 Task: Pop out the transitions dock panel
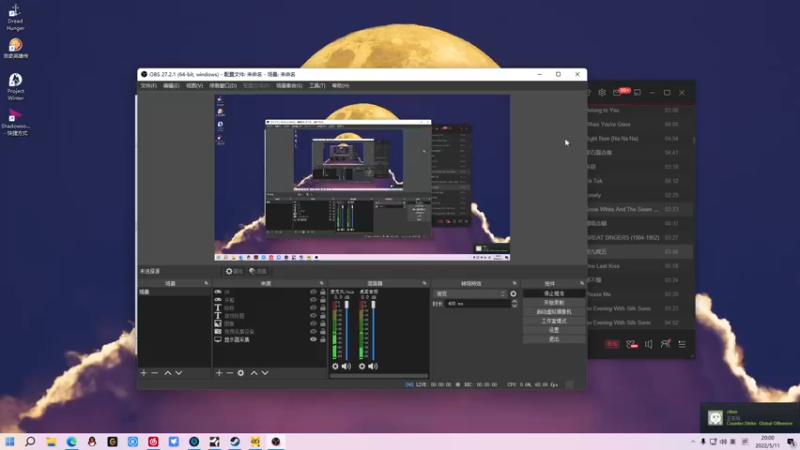pyautogui.click(x=514, y=283)
